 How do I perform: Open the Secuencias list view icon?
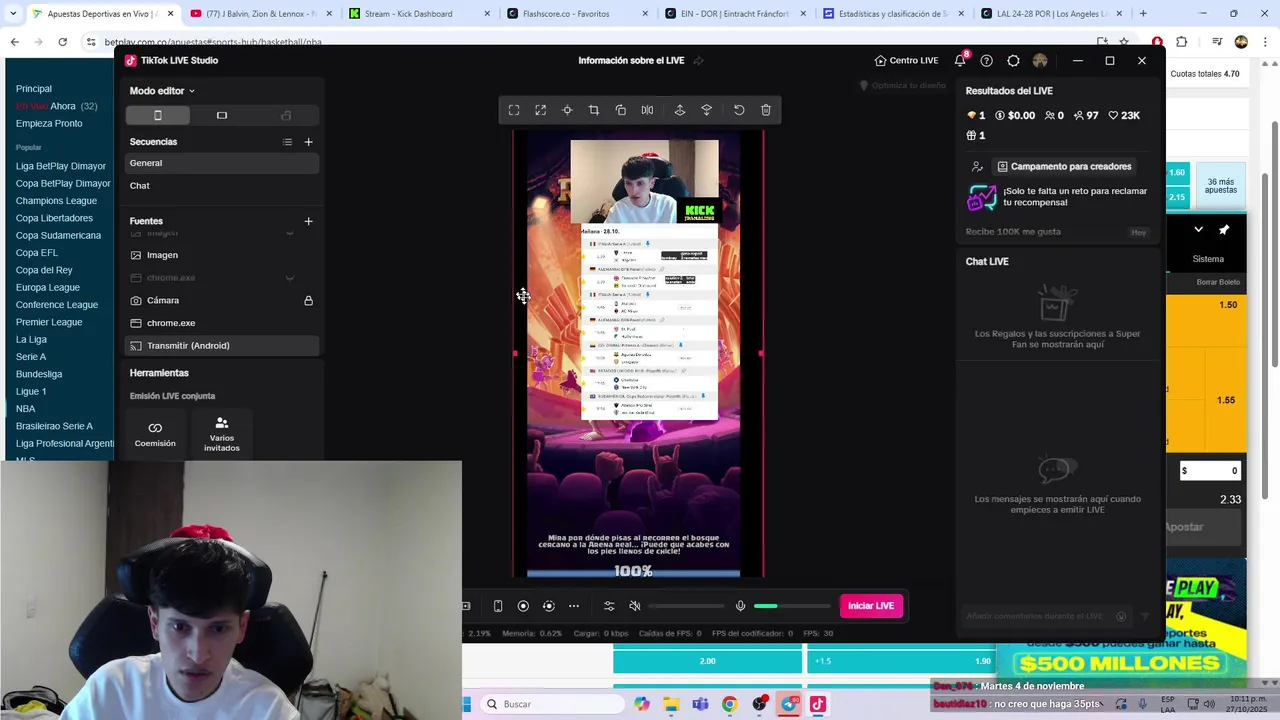pyautogui.click(x=287, y=142)
